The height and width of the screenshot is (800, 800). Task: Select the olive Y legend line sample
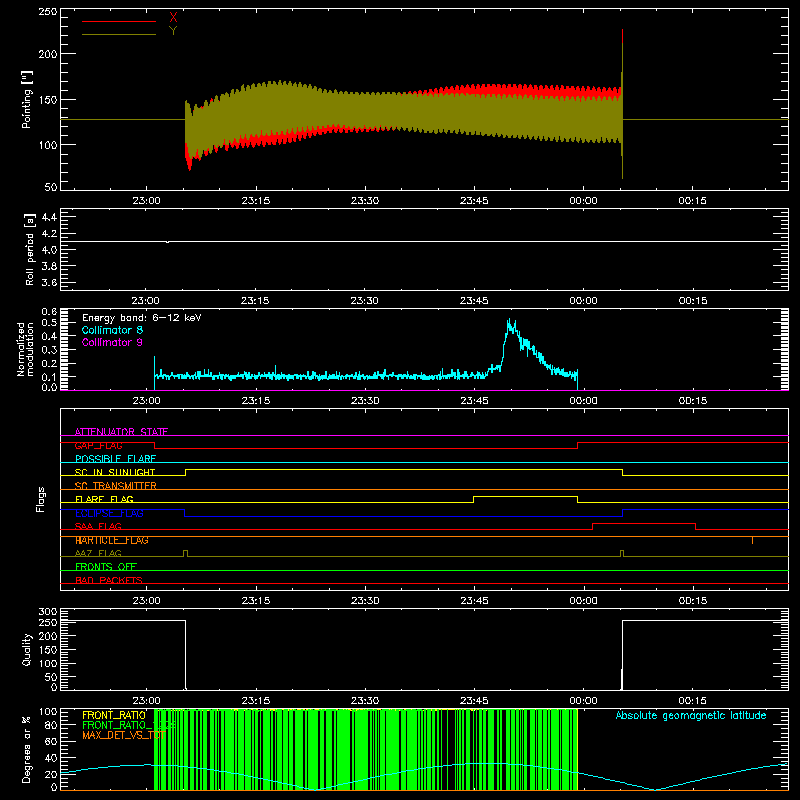pos(119,34)
